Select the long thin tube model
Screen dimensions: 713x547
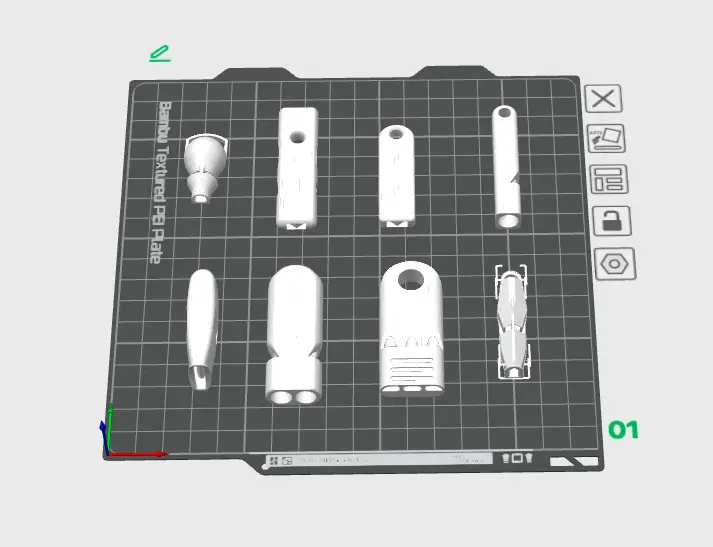506,167
